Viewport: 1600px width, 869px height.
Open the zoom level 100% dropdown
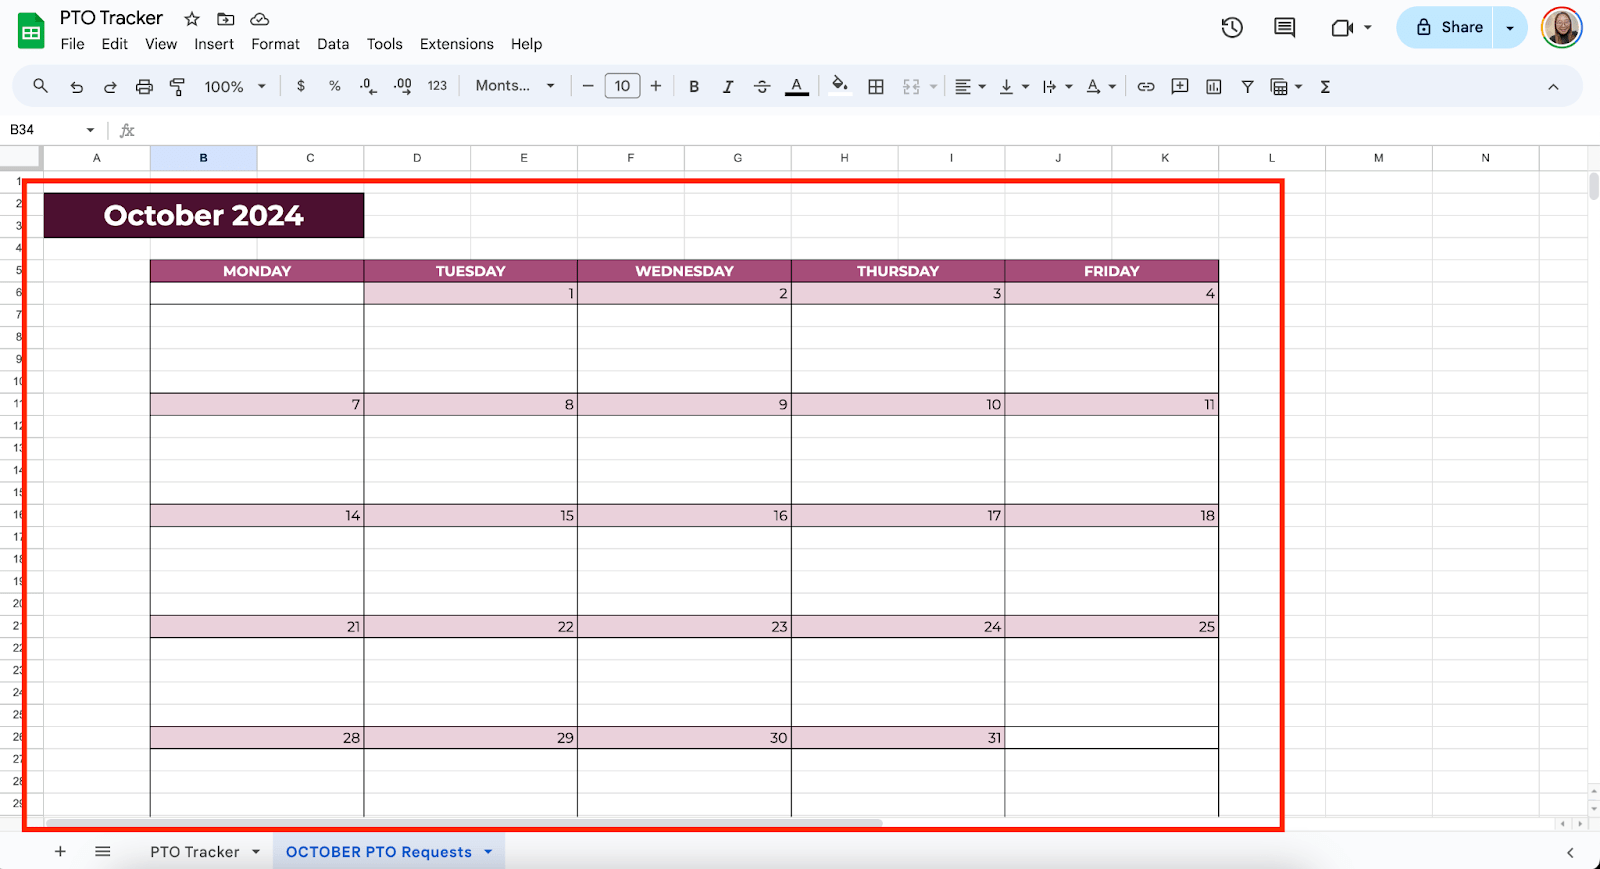pos(235,87)
